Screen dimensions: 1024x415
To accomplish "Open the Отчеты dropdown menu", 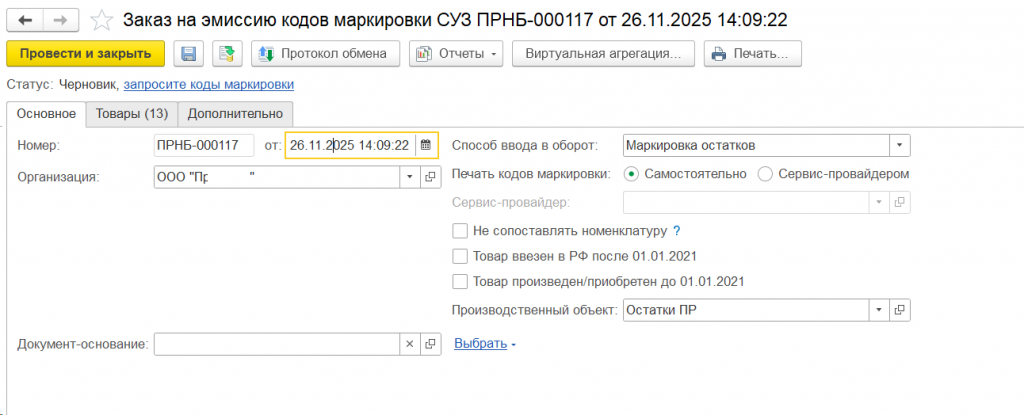I will [455, 54].
